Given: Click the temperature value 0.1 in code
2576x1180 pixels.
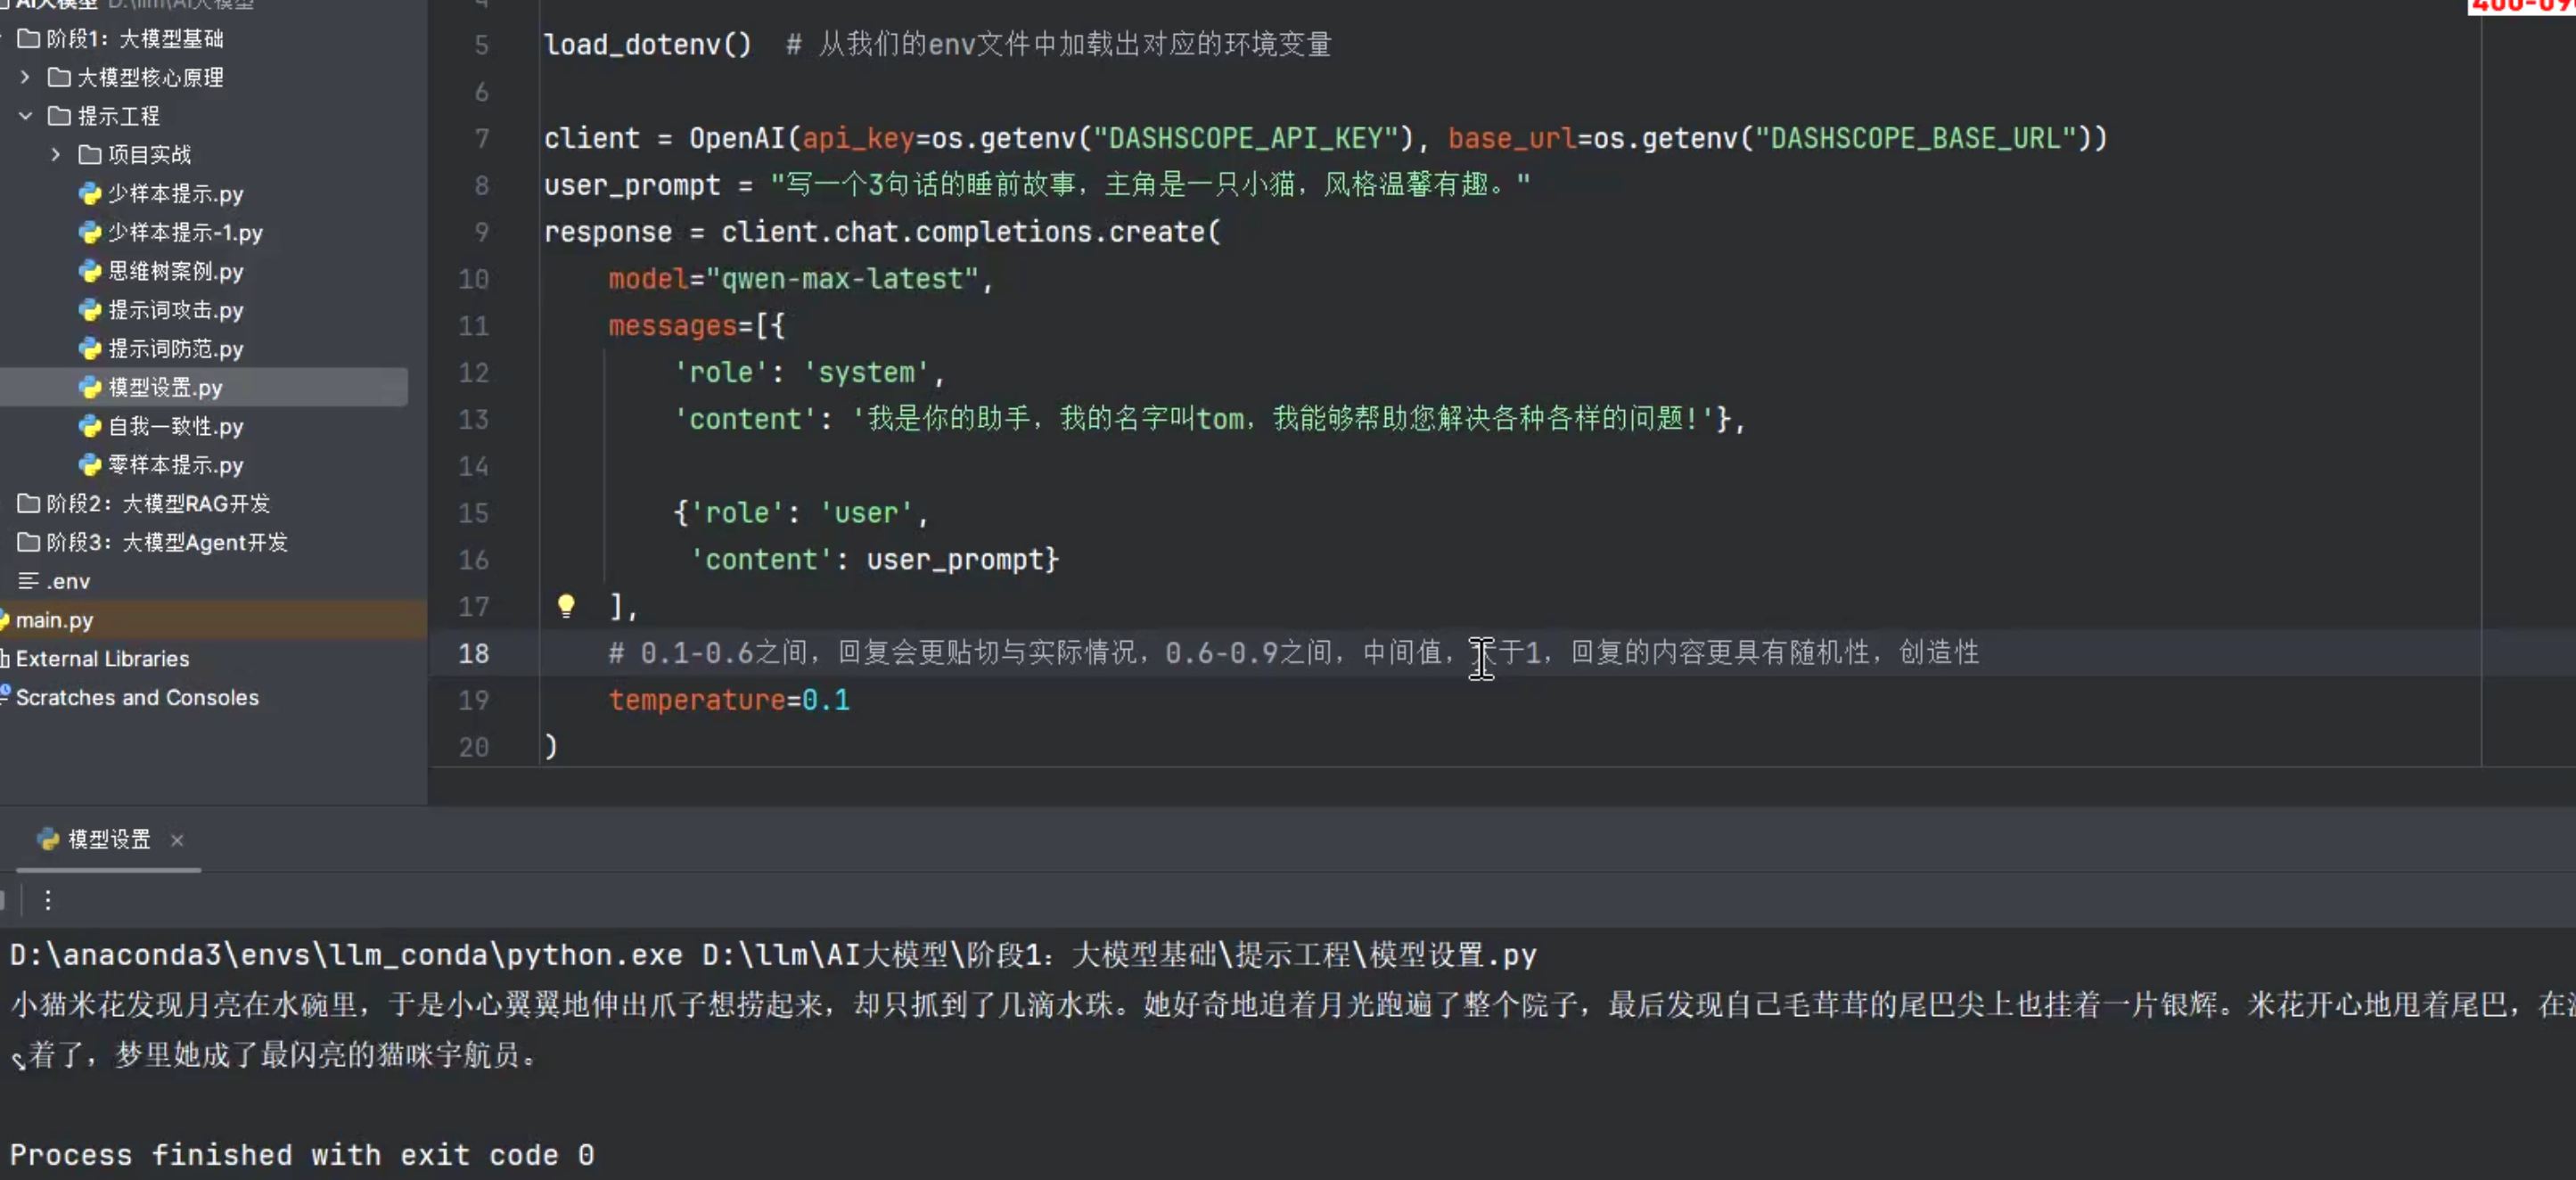Looking at the screenshot, I should click(x=825, y=700).
